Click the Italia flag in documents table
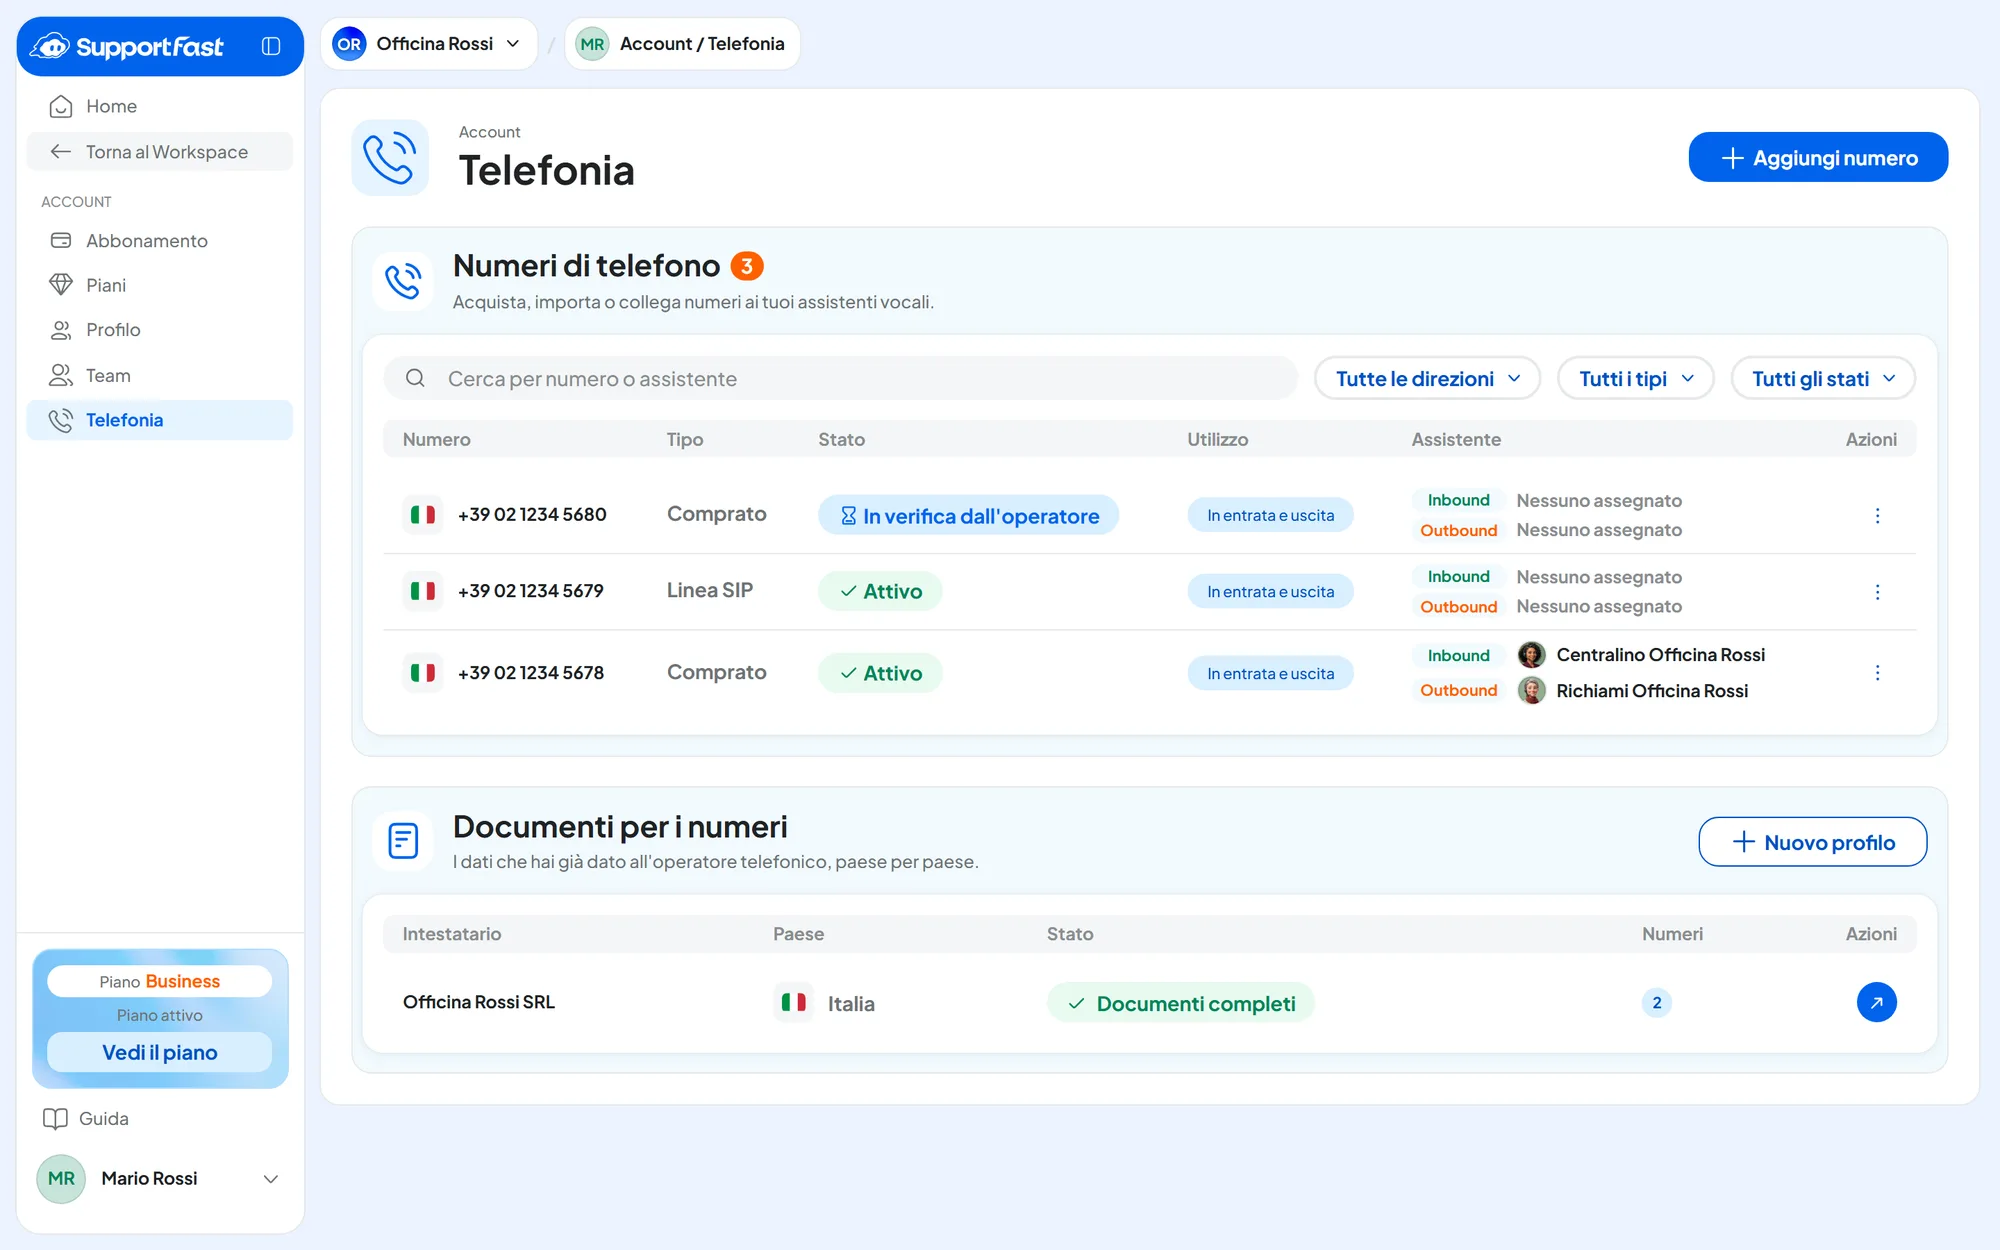The width and height of the screenshot is (2000, 1250). point(794,1002)
